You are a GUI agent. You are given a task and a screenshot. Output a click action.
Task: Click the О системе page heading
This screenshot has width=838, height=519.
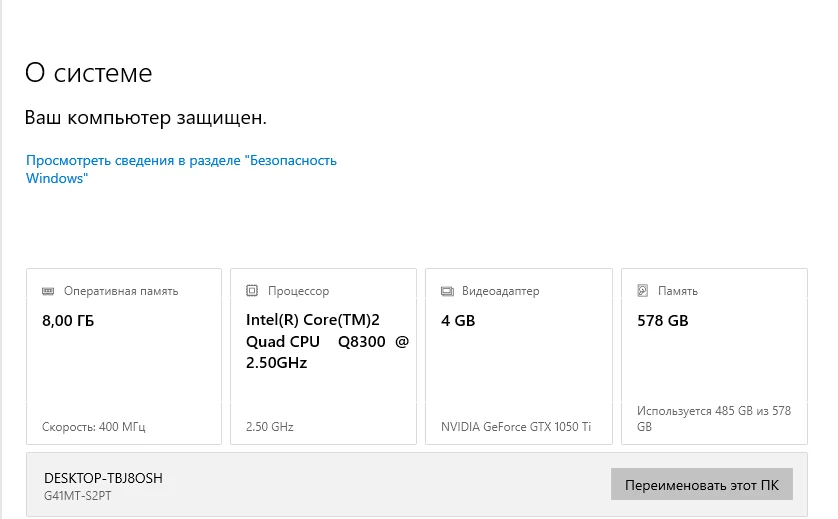click(x=89, y=73)
